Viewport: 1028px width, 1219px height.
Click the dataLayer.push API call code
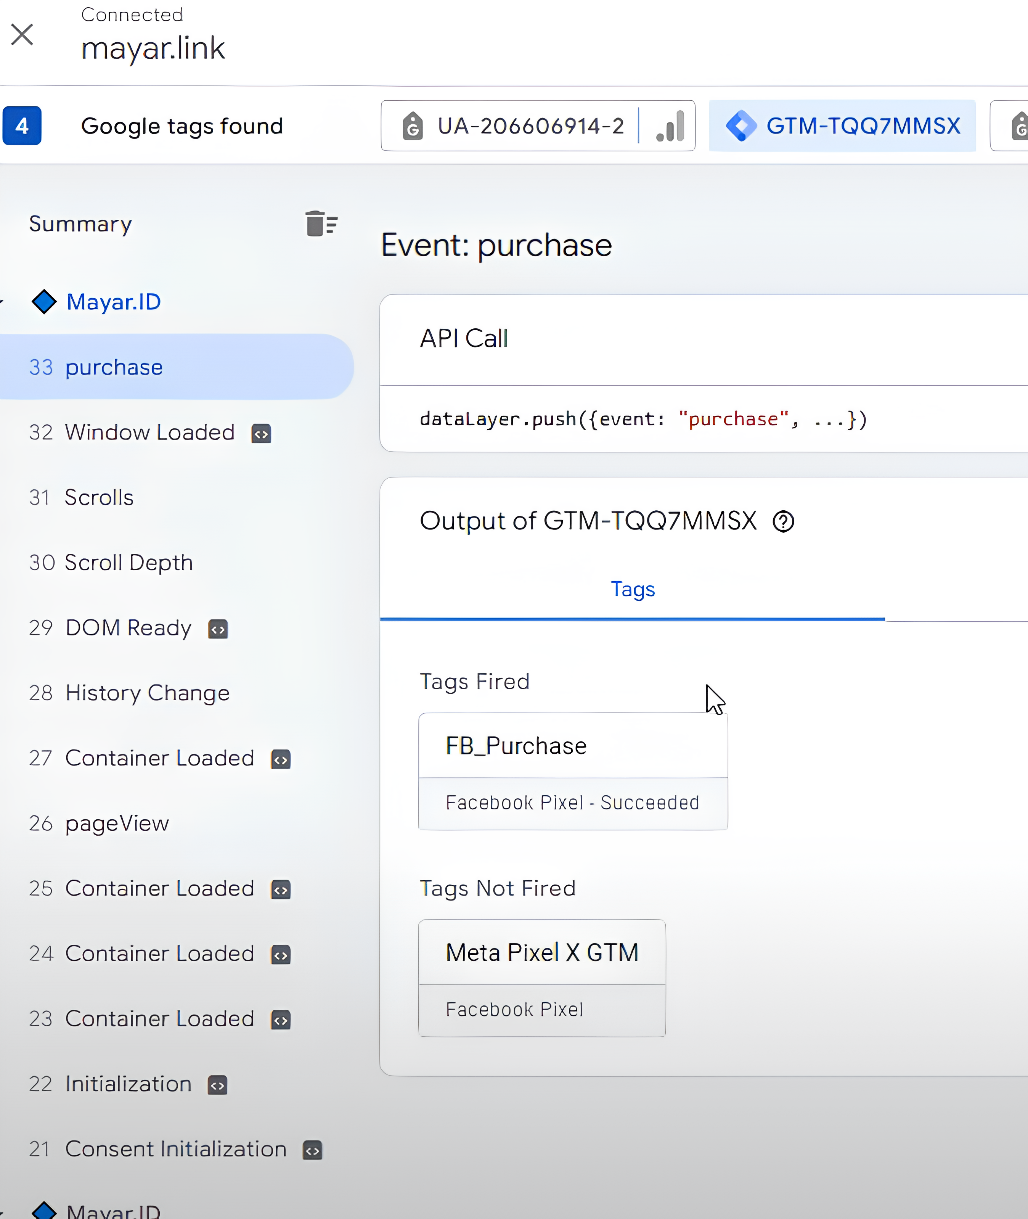(x=643, y=419)
